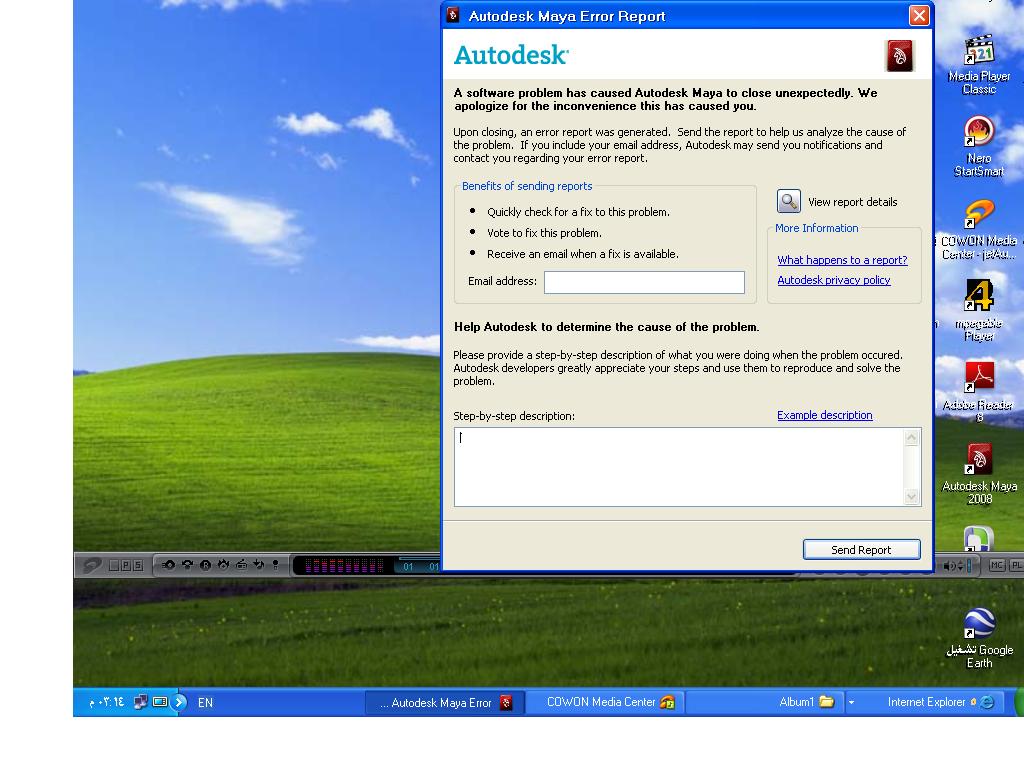The image size is (1024, 768).
Task: Open the Media Player Classic desktop shortcut
Action: 979,65
